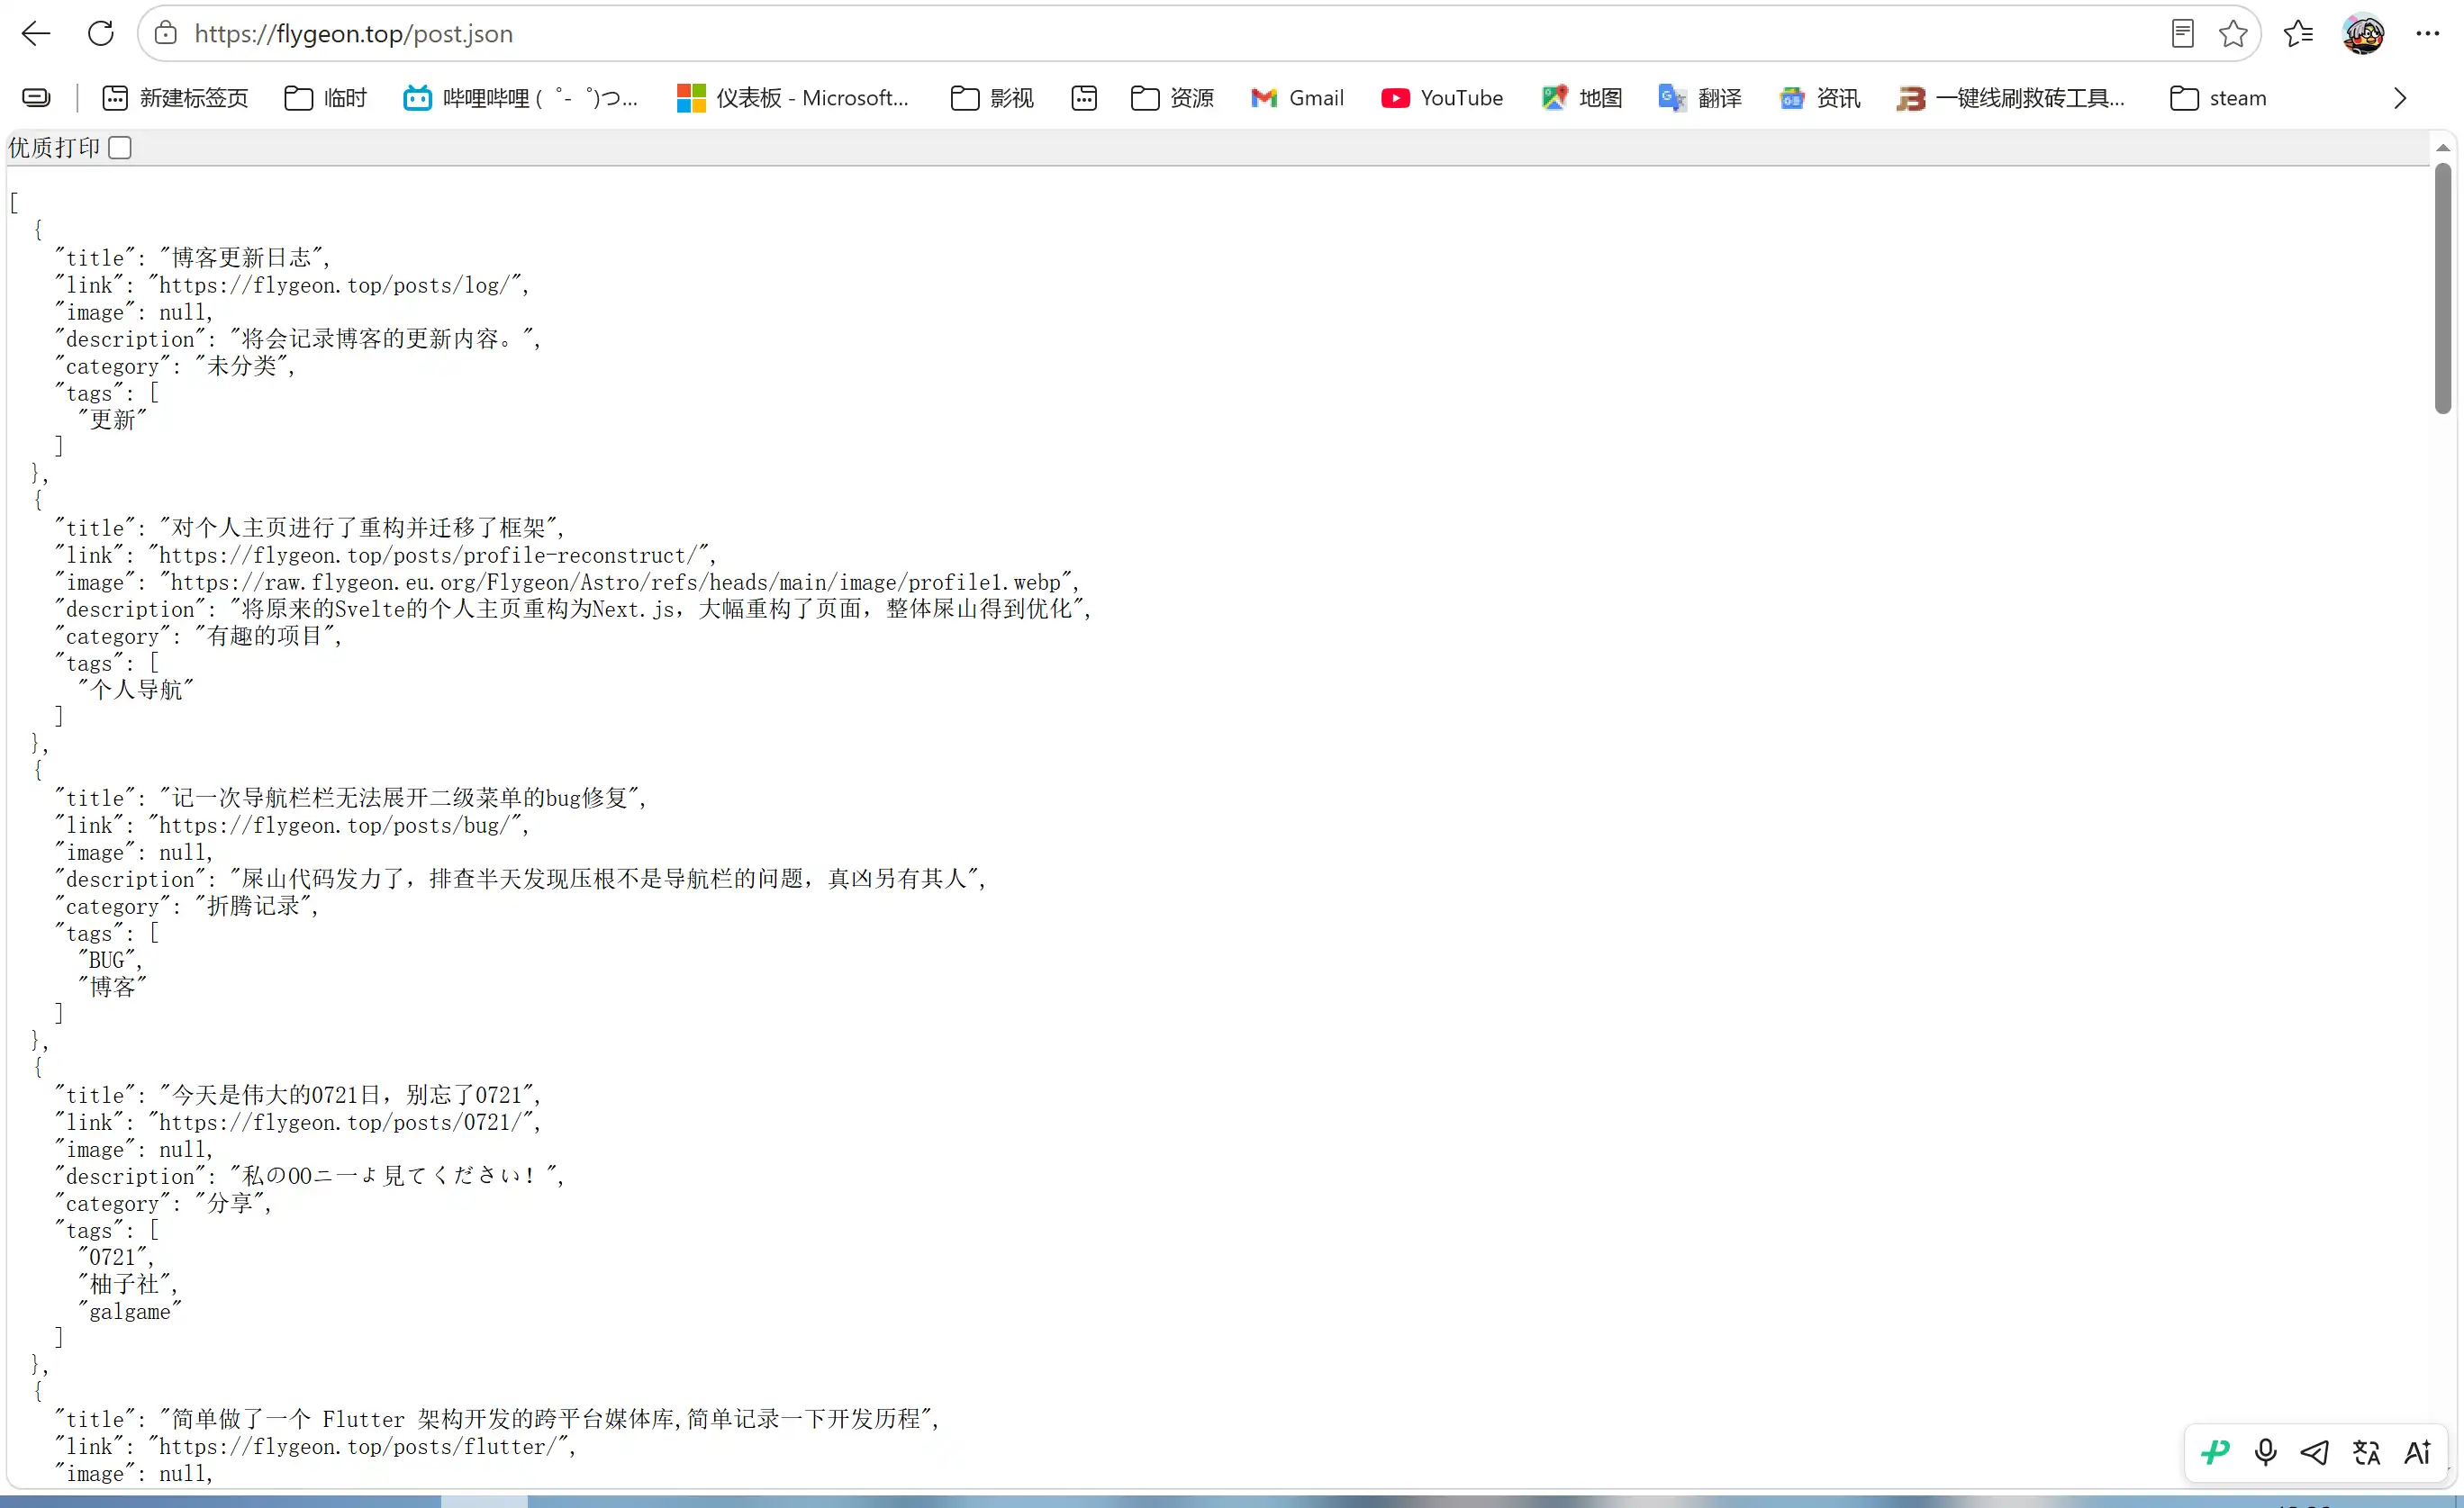Click the profile1.webp image URL text
2464x1508 pixels.
(616, 582)
